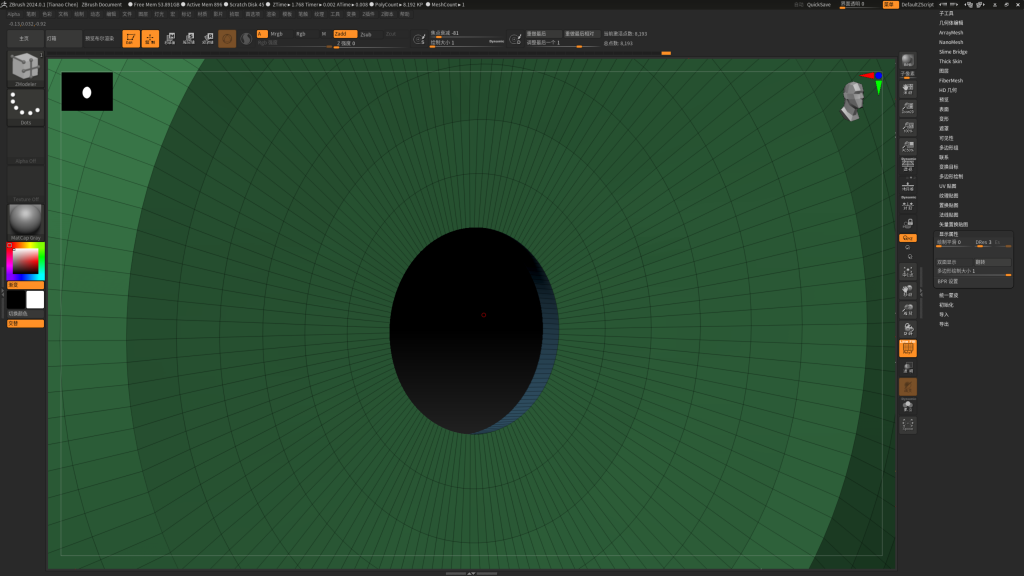This screenshot has height=576, width=1024.
Task: Click DefaultZScript in the title bar
Action: click(918, 5)
